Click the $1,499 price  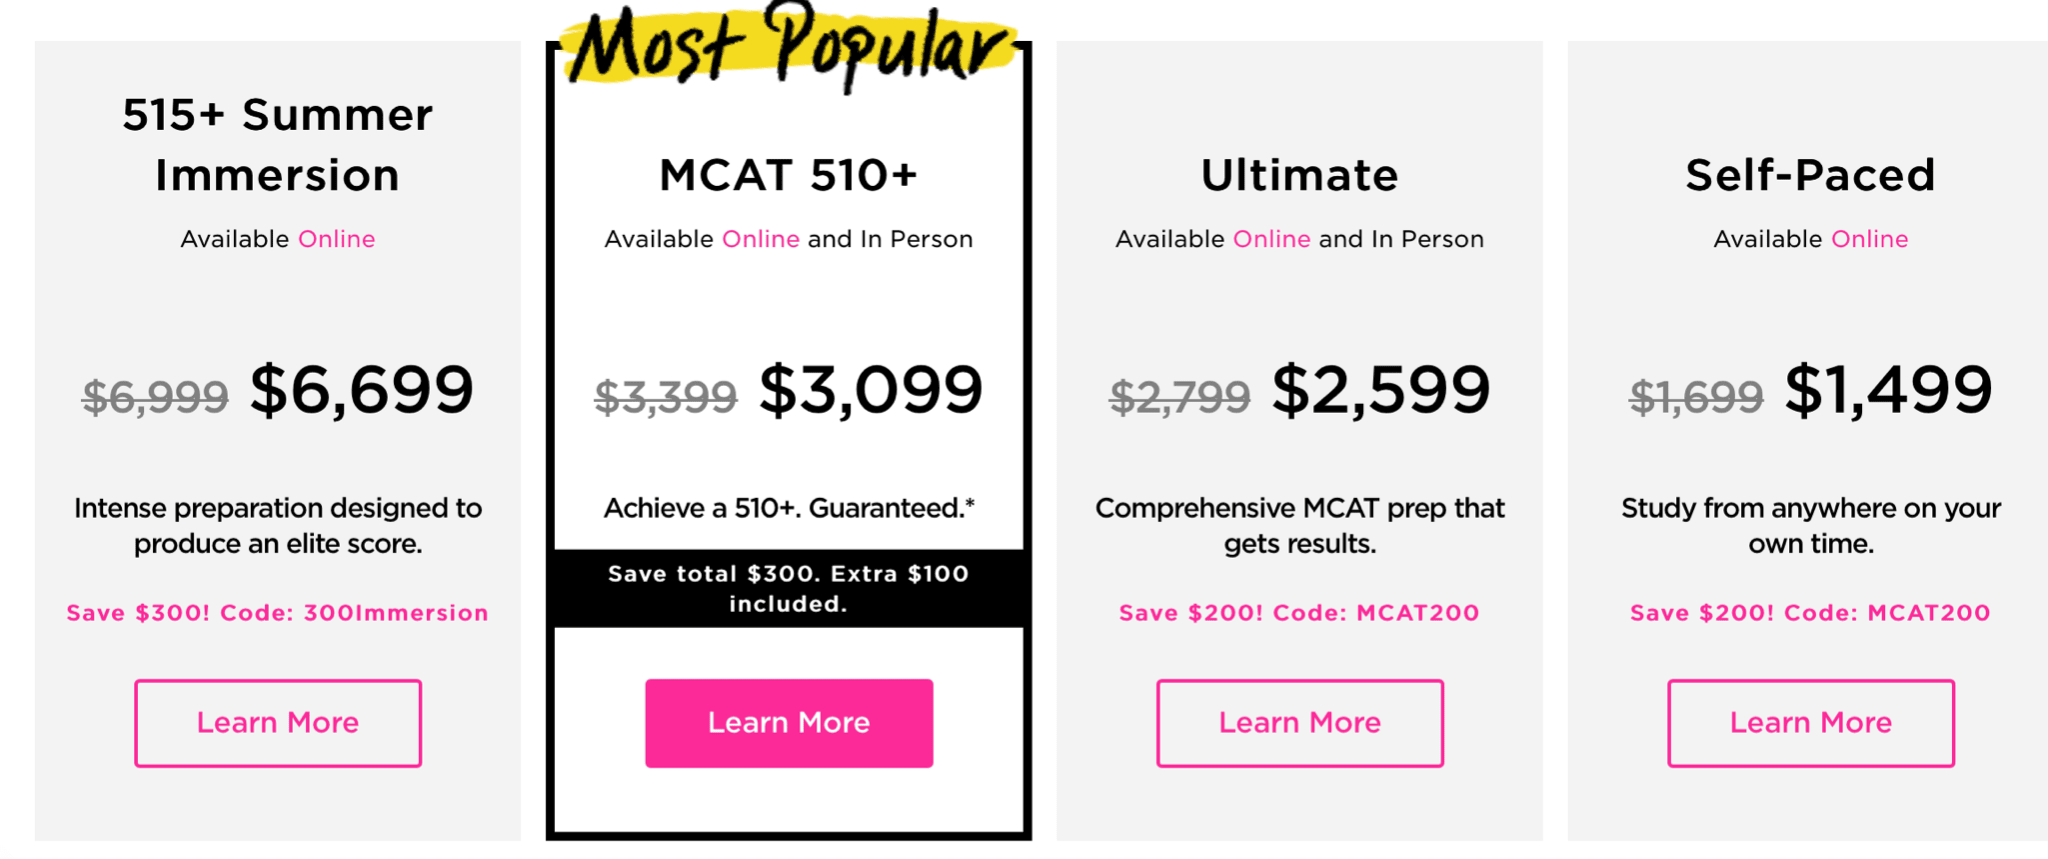click(1889, 390)
